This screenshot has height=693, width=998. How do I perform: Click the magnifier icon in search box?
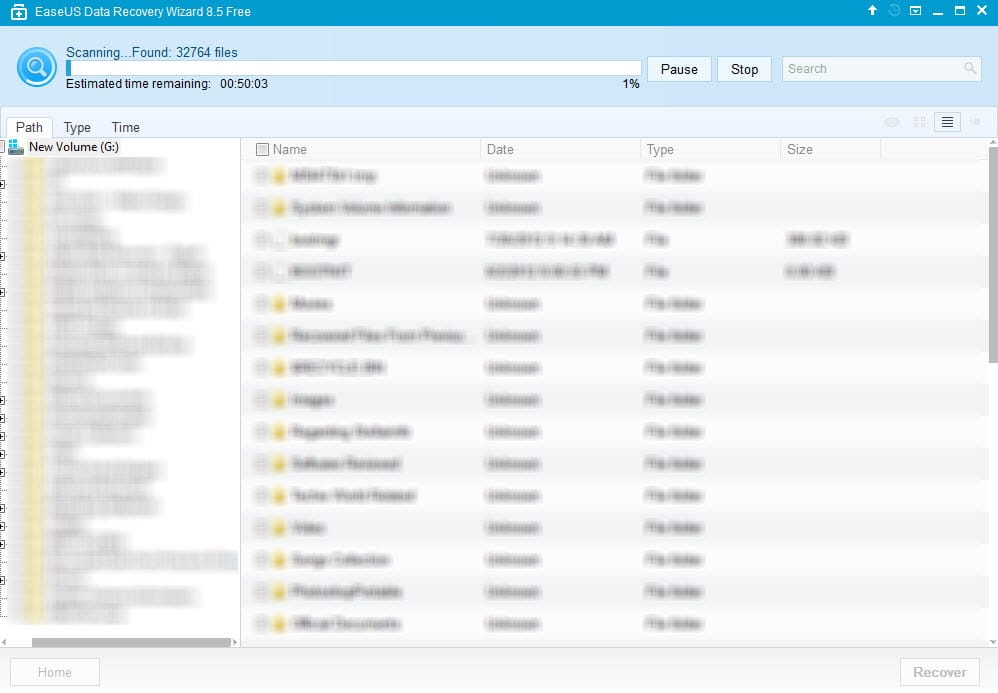[969, 68]
